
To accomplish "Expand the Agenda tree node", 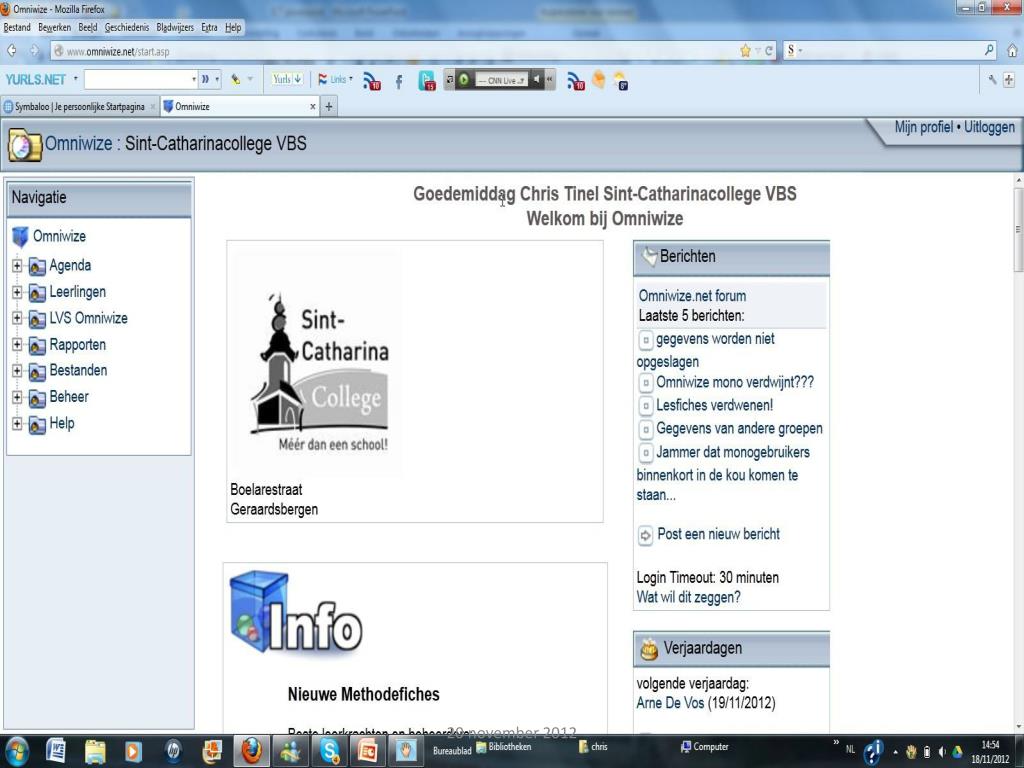I will coord(17,266).
